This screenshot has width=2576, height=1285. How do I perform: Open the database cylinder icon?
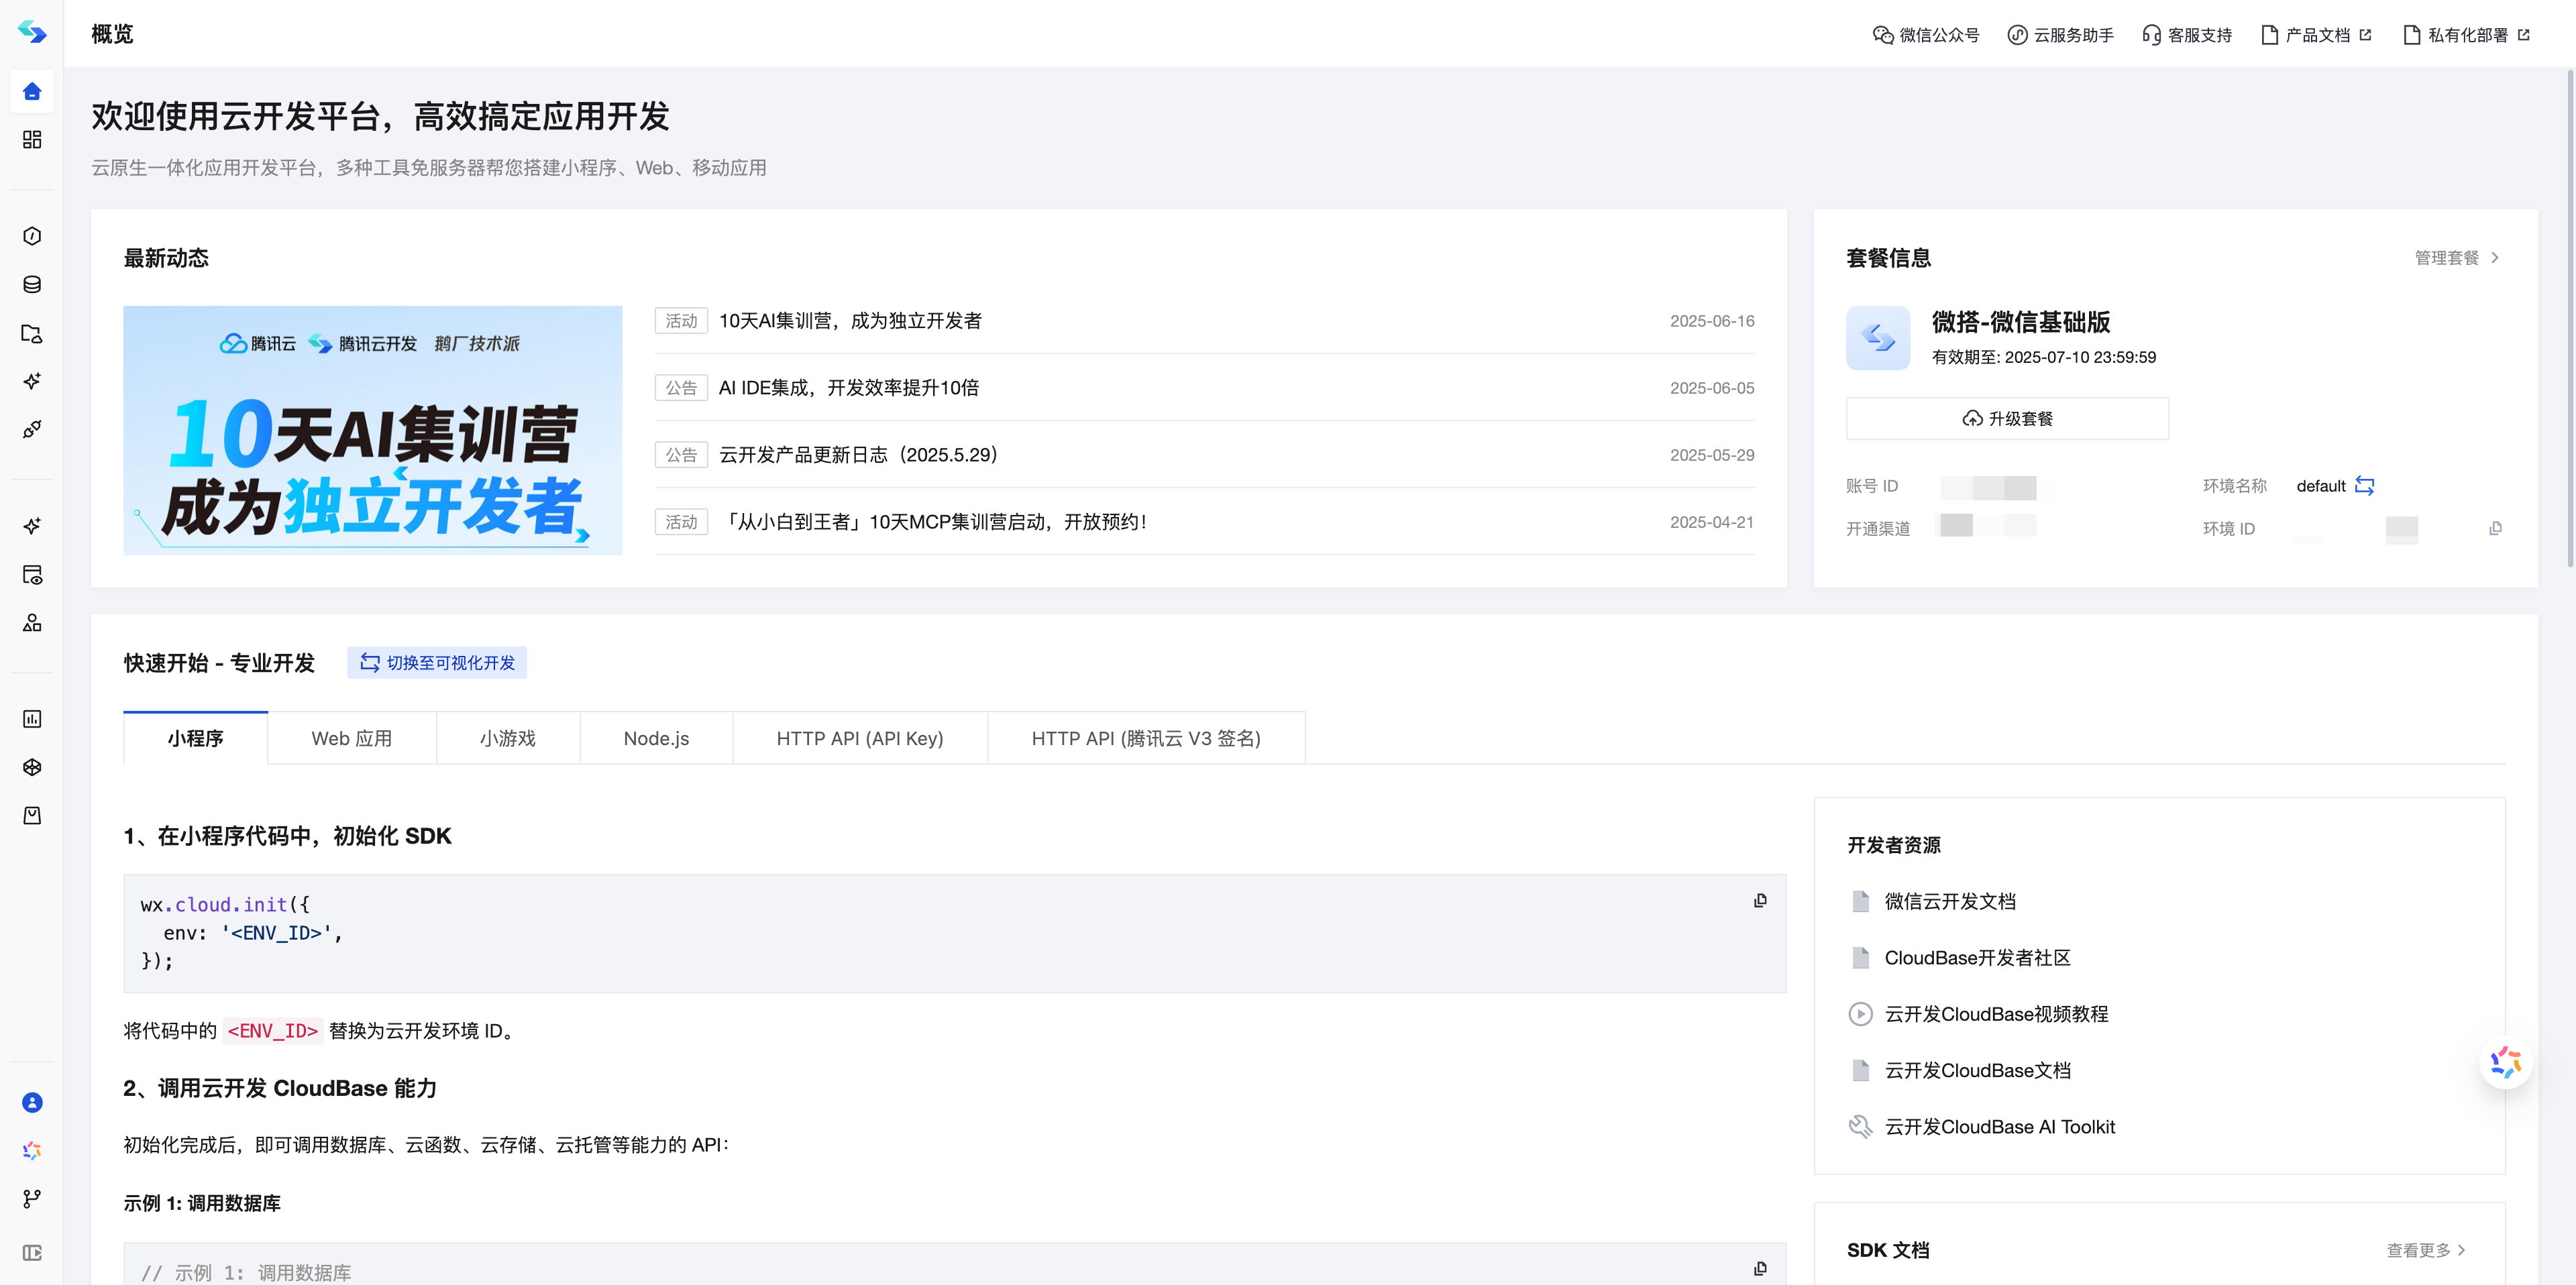click(x=32, y=285)
